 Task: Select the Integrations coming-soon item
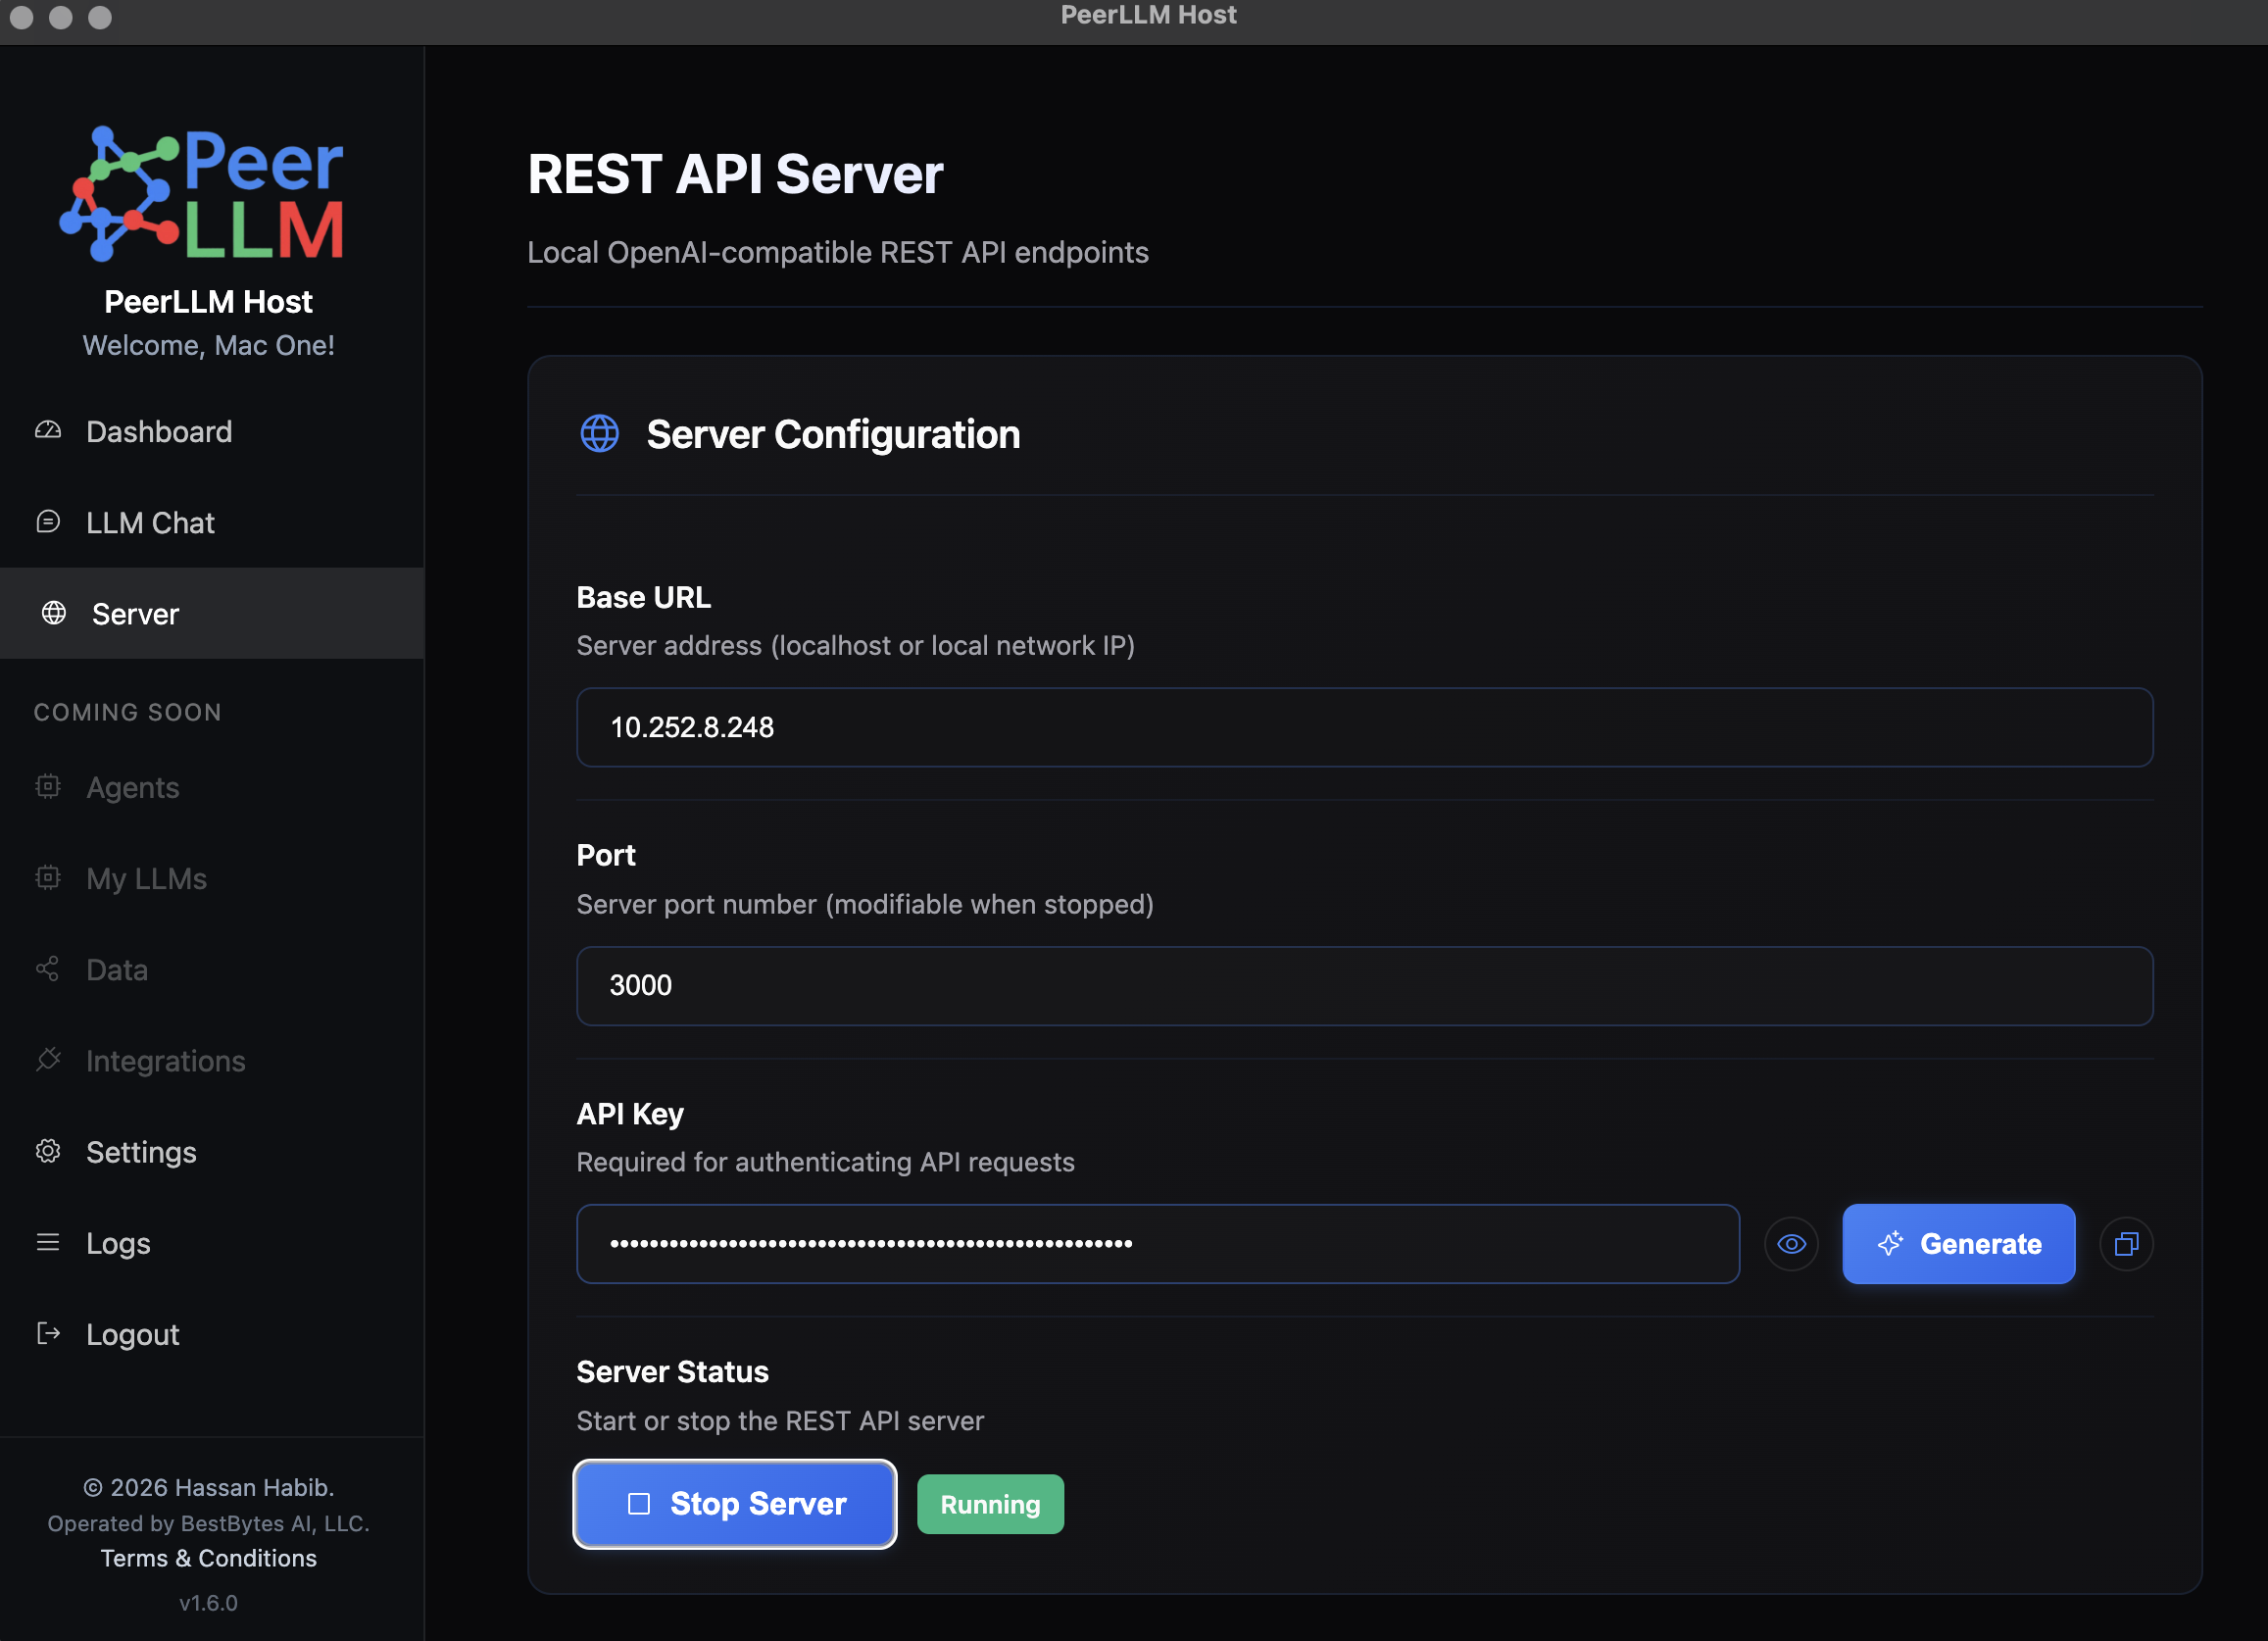[x=212, y=1060]
